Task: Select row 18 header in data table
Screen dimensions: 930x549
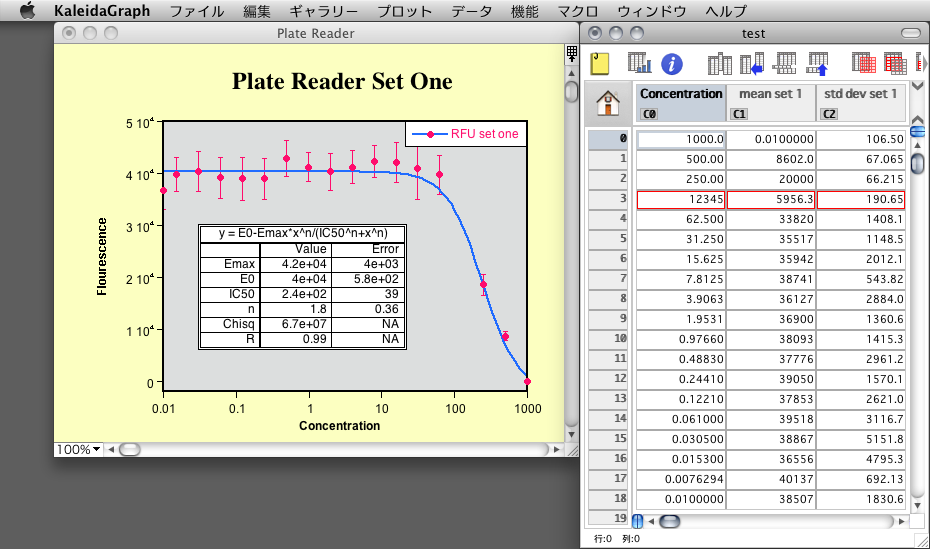Action: pos(608,499)
